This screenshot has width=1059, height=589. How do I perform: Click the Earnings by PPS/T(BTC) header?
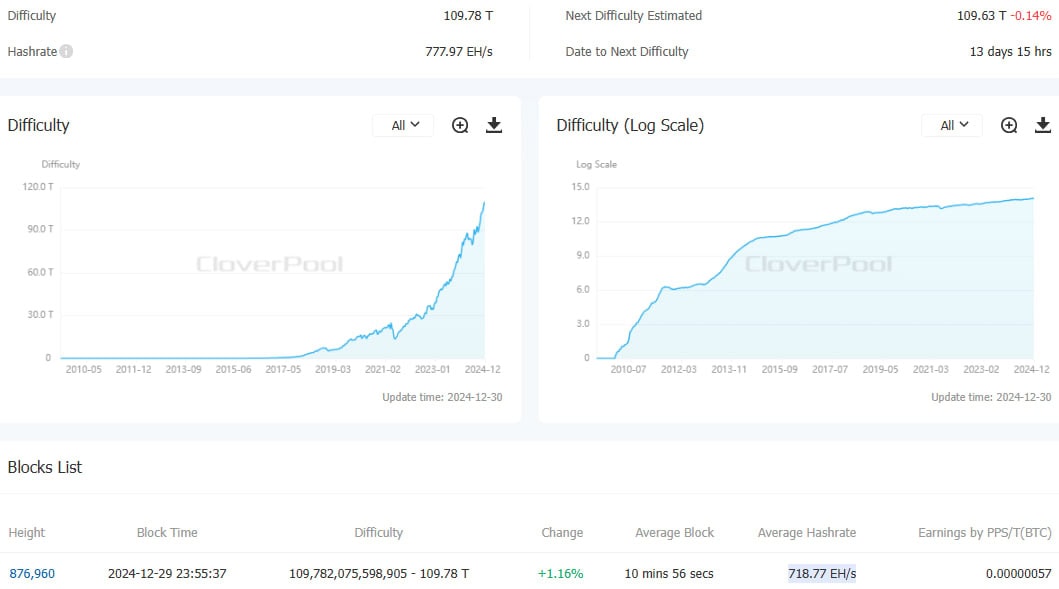click(984, 532)
